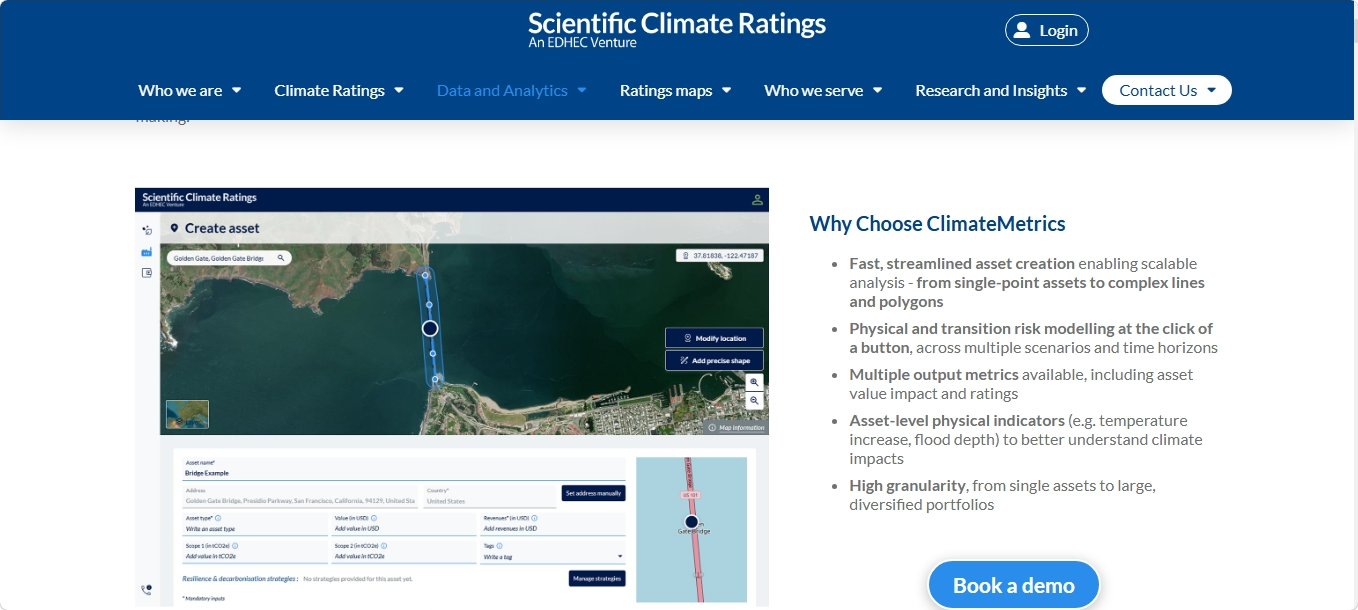This screenshot has height=610, width=1358.
Task: Click the Address field
Action: coord(300,496)
